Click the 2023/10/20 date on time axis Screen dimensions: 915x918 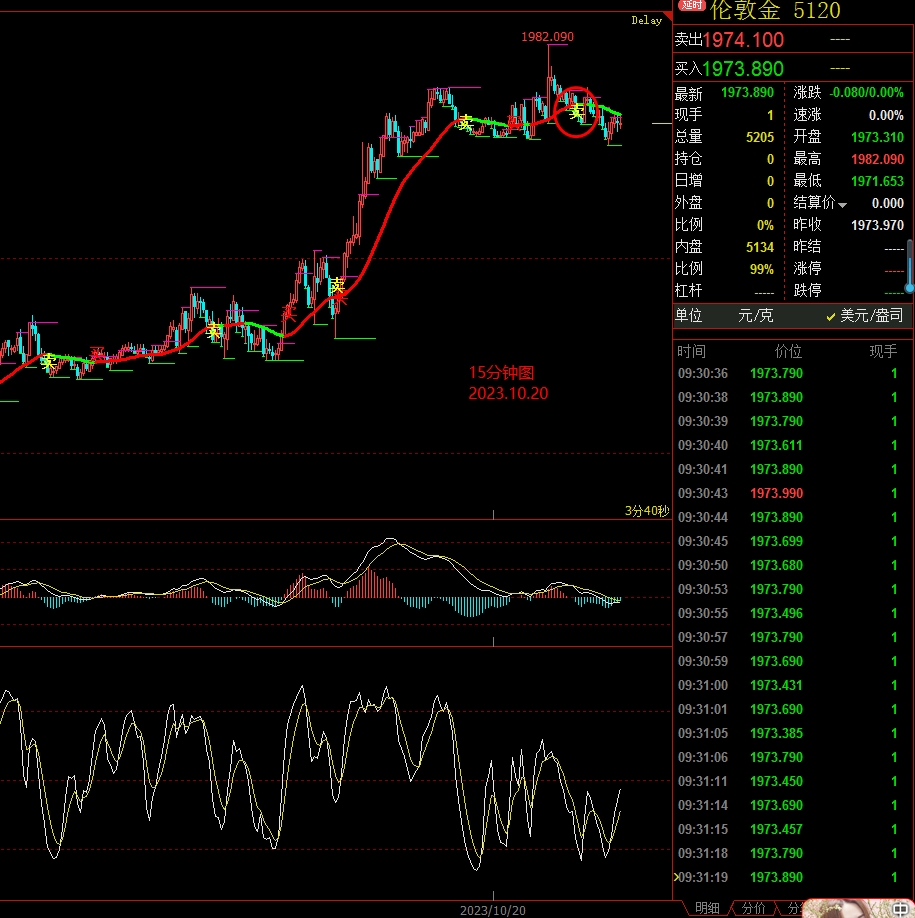pyautogui.click(x=492, y=910)
